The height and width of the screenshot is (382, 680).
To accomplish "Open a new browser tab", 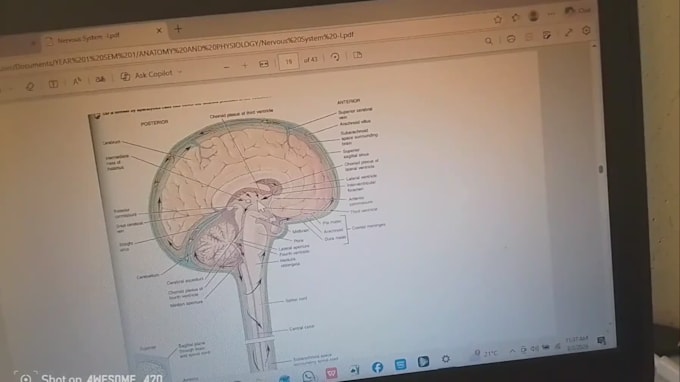I will click(178, 29).
